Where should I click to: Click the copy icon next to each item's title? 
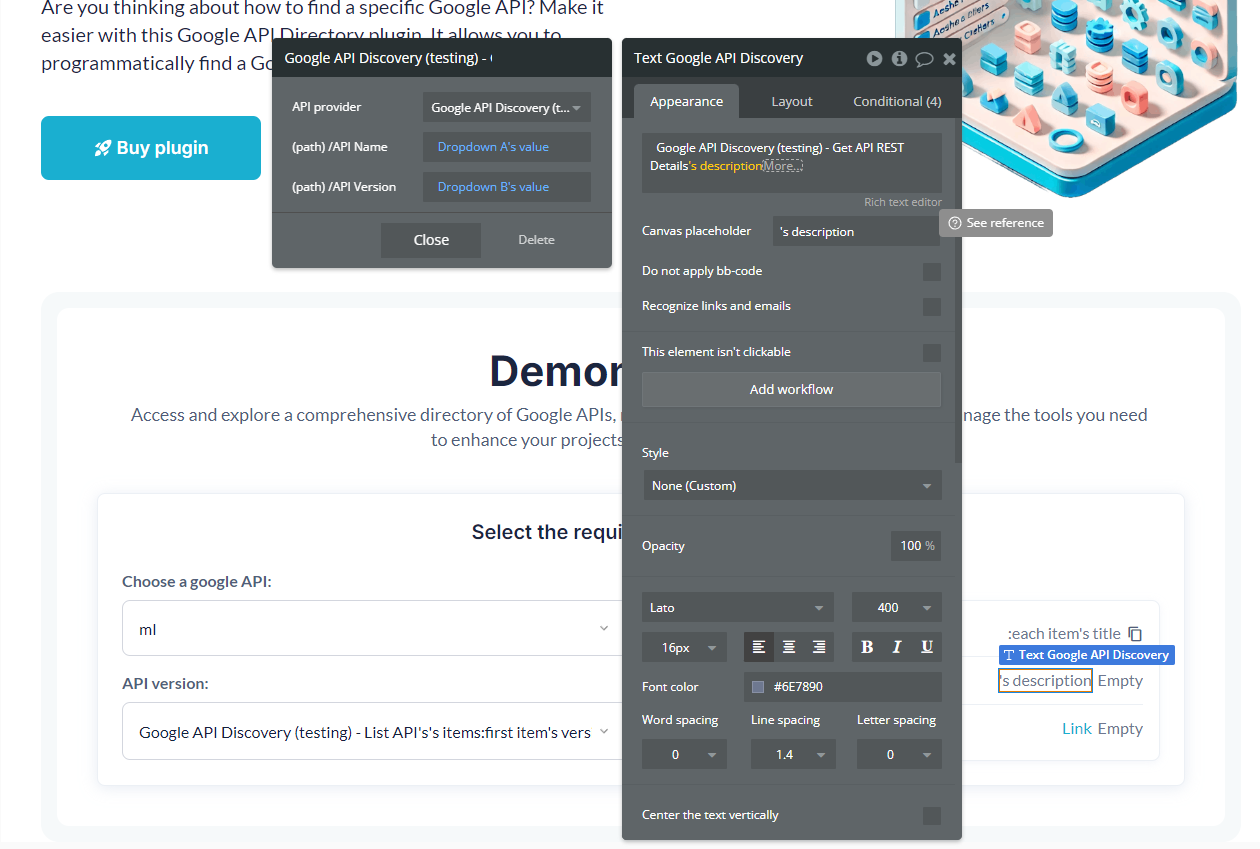tap(1135, 633)
